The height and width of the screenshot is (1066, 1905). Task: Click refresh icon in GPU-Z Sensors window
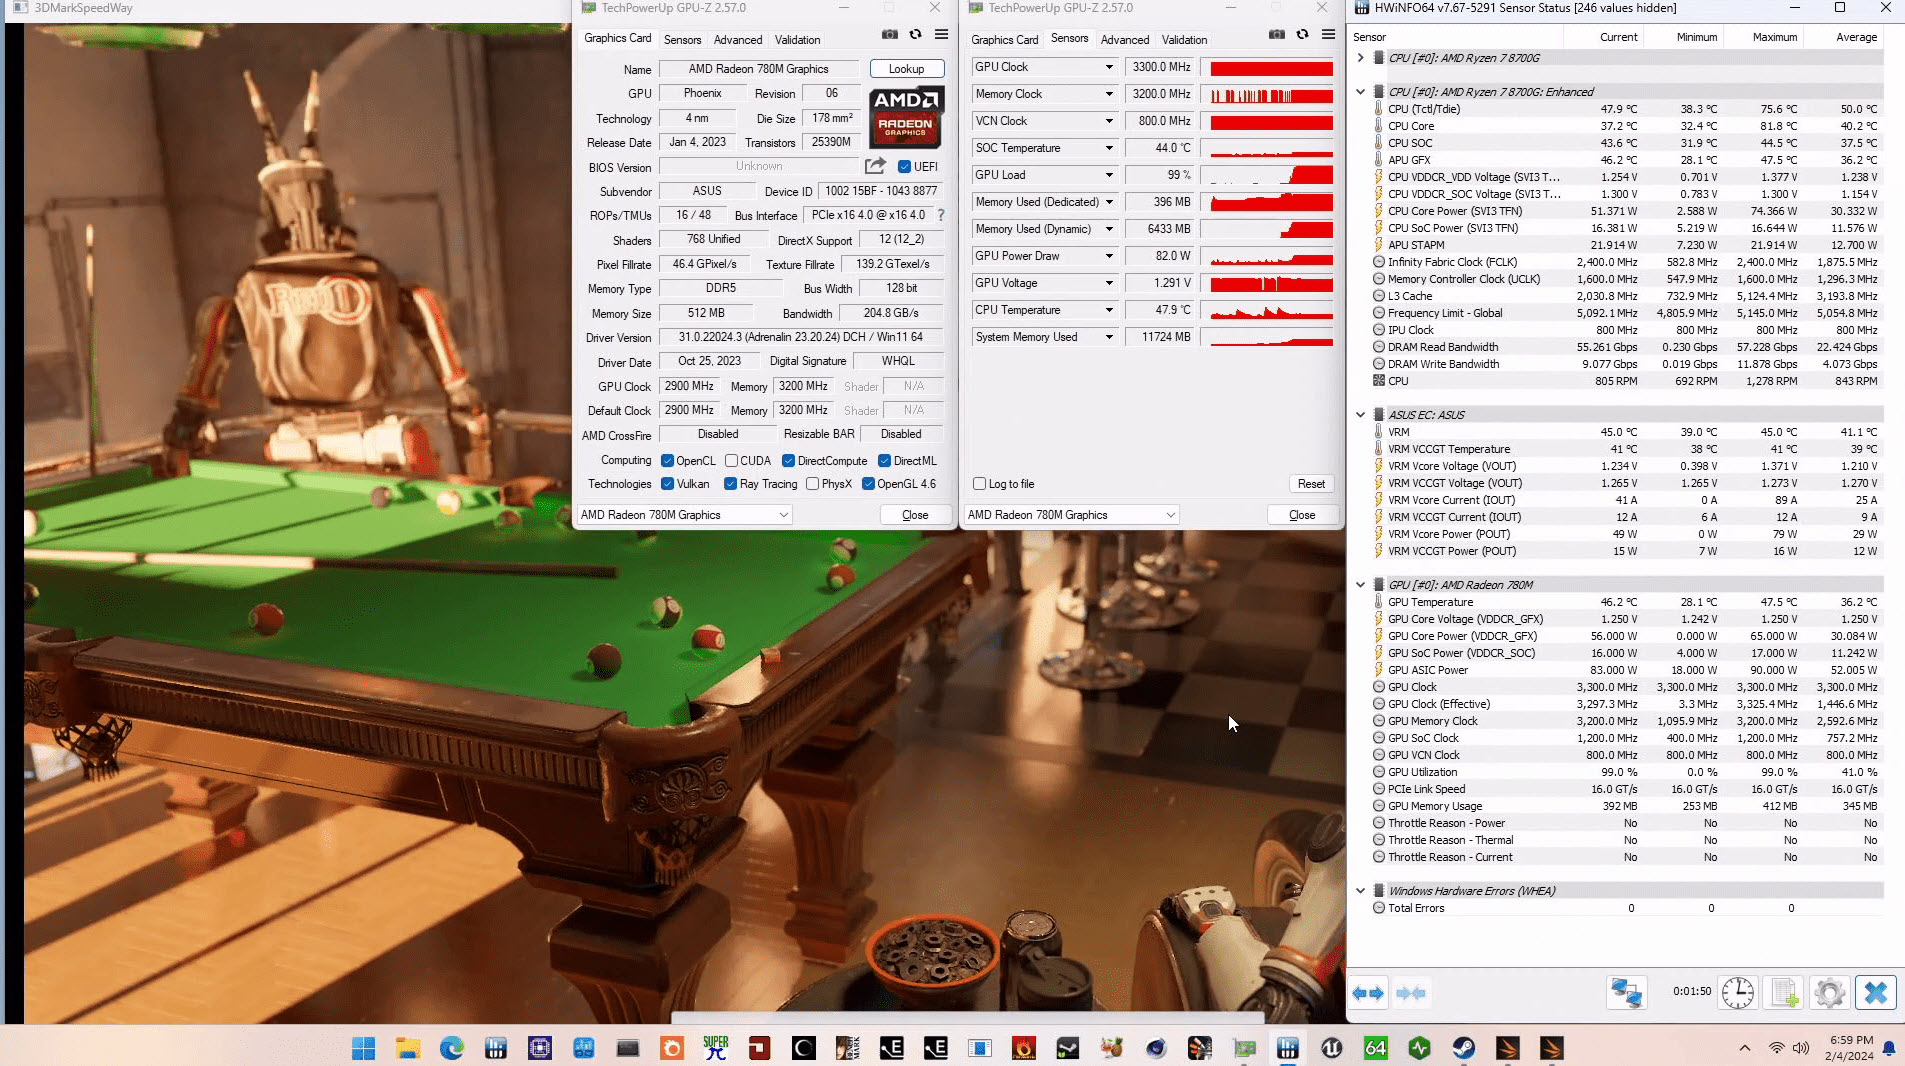point(1302,35)
